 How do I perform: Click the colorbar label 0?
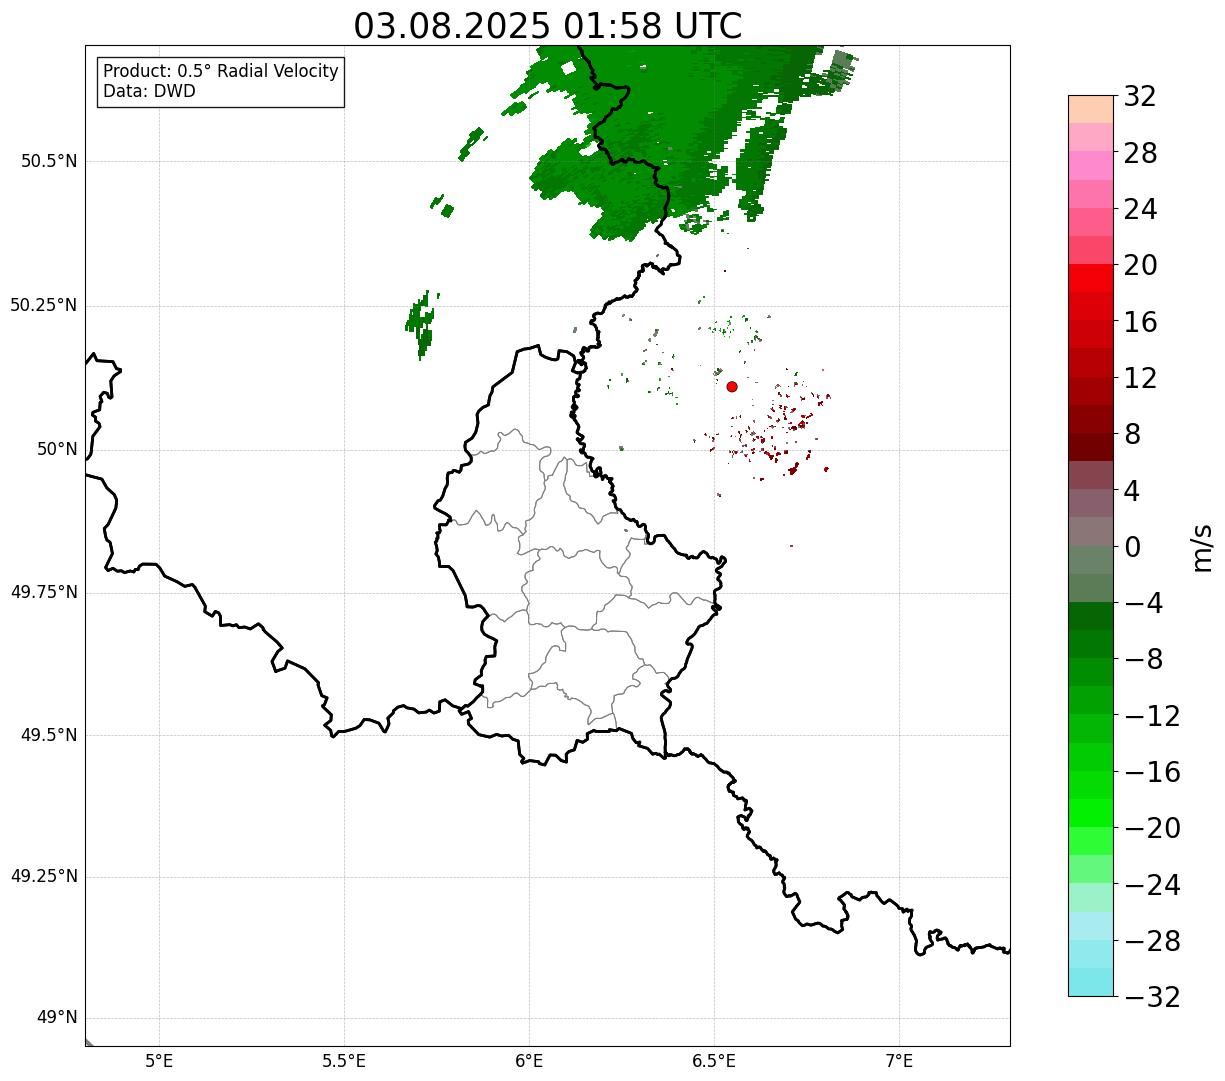[x=1132, y=547]
